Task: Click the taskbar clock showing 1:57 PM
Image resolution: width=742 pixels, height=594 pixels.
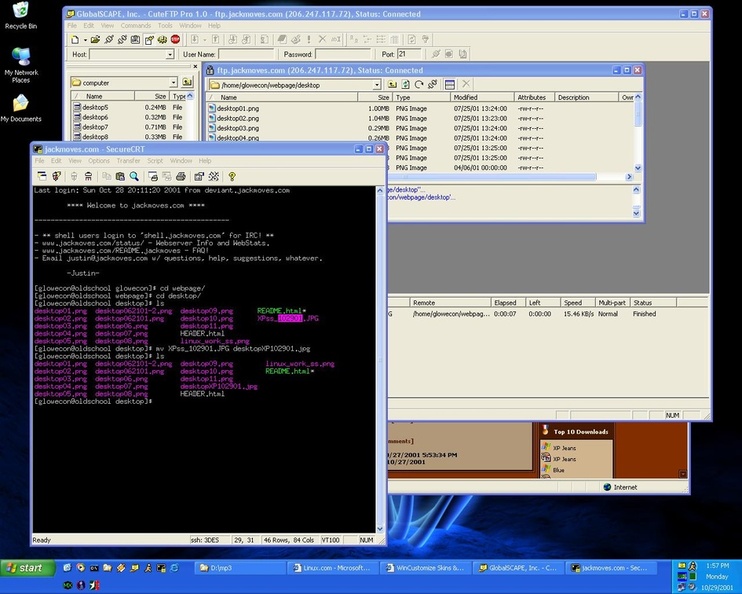Action: pyautogui.click(x=717, y=566)
